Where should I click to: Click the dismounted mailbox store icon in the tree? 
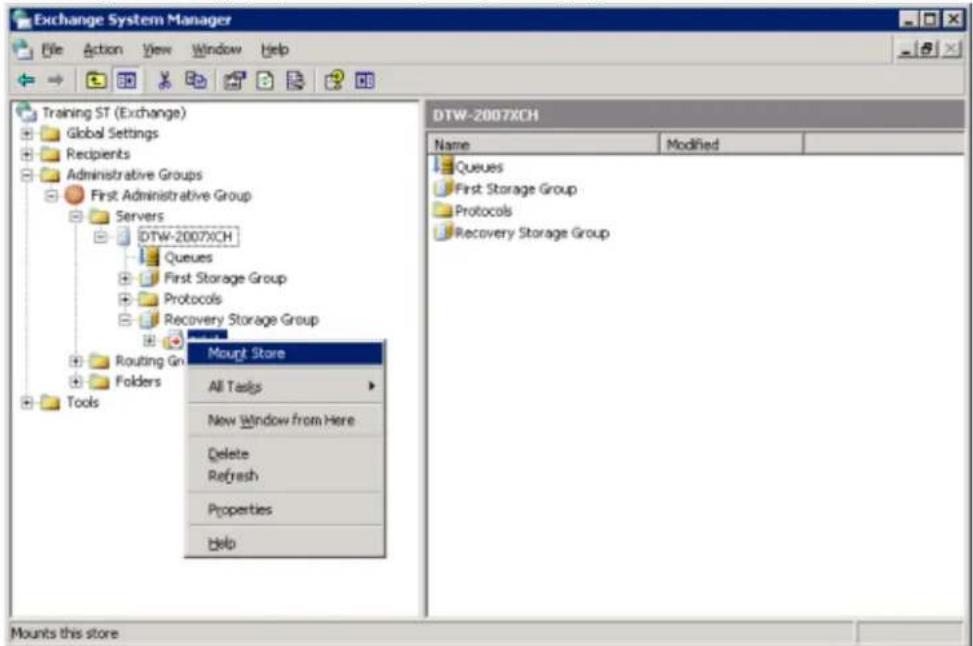click(173, 340)
